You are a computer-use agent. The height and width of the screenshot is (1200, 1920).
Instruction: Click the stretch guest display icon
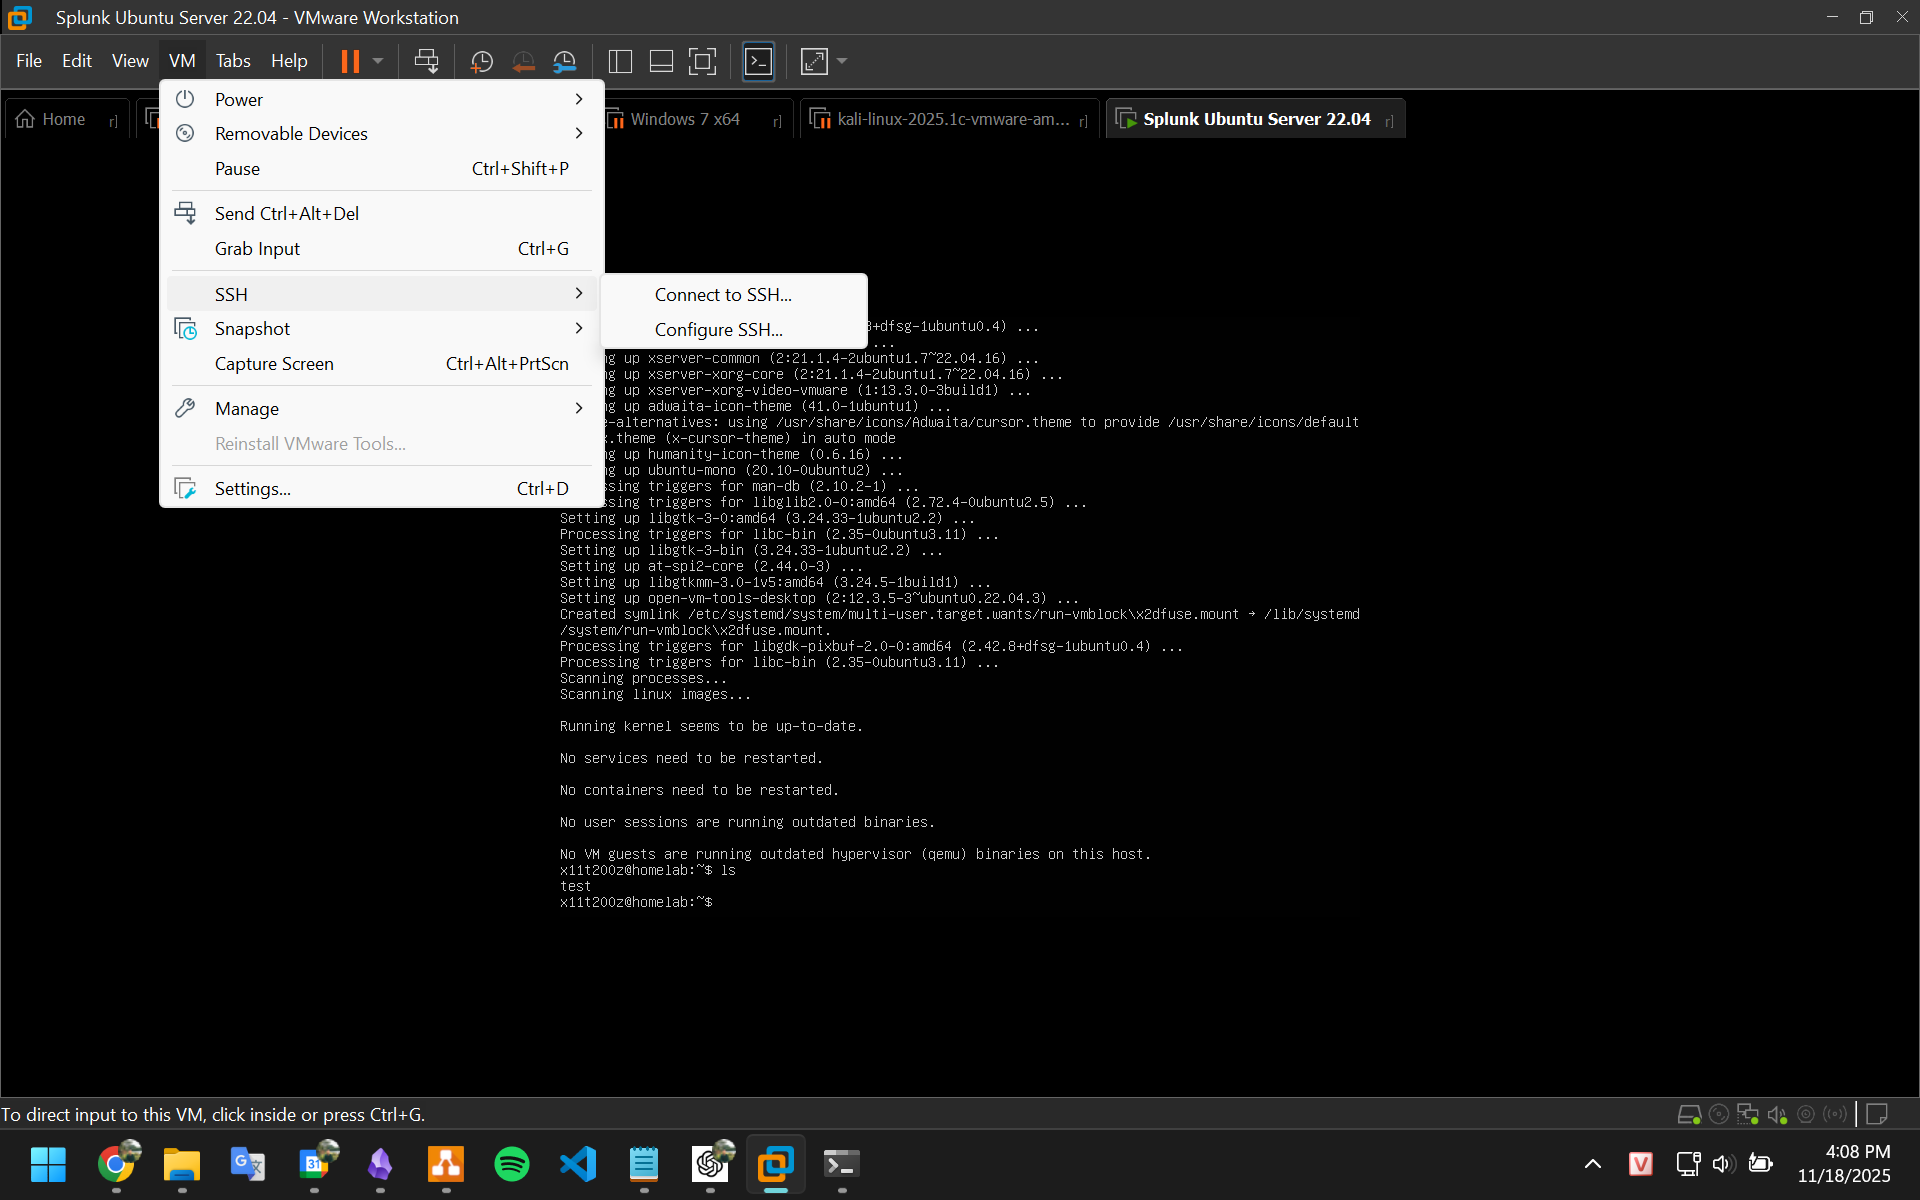coord(814,61)
